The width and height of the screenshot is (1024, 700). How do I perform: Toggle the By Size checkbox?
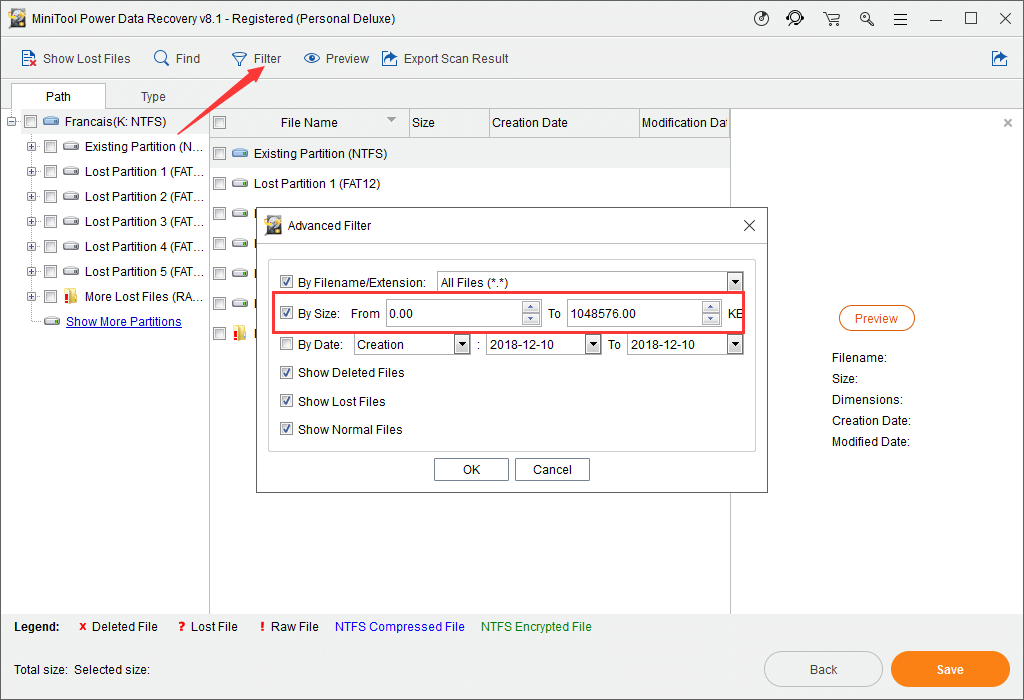click(286, 313)
